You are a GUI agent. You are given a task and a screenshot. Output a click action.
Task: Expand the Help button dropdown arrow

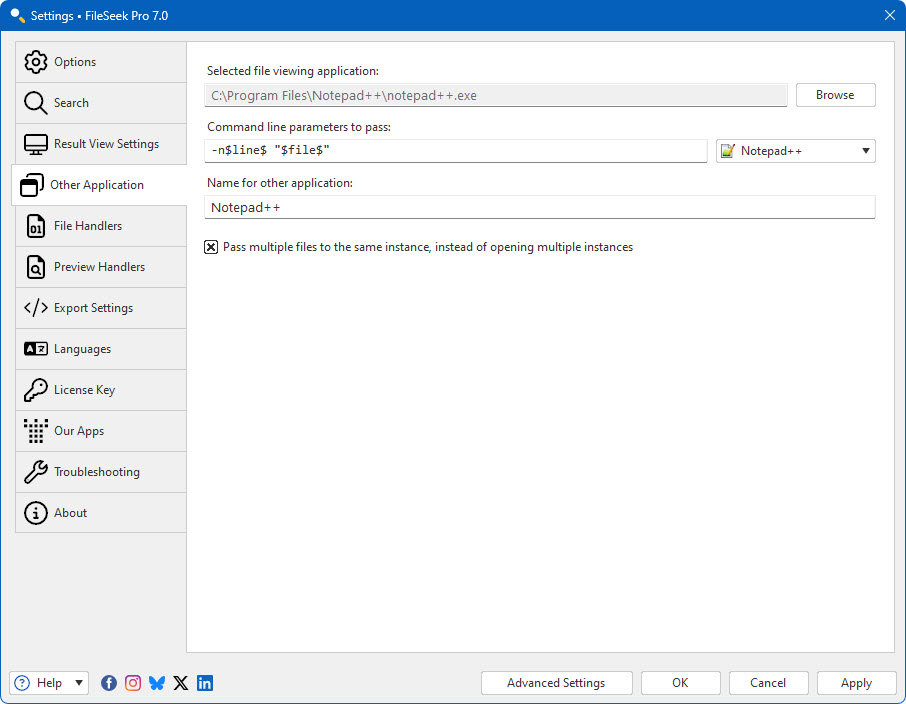tap(79, 683)
